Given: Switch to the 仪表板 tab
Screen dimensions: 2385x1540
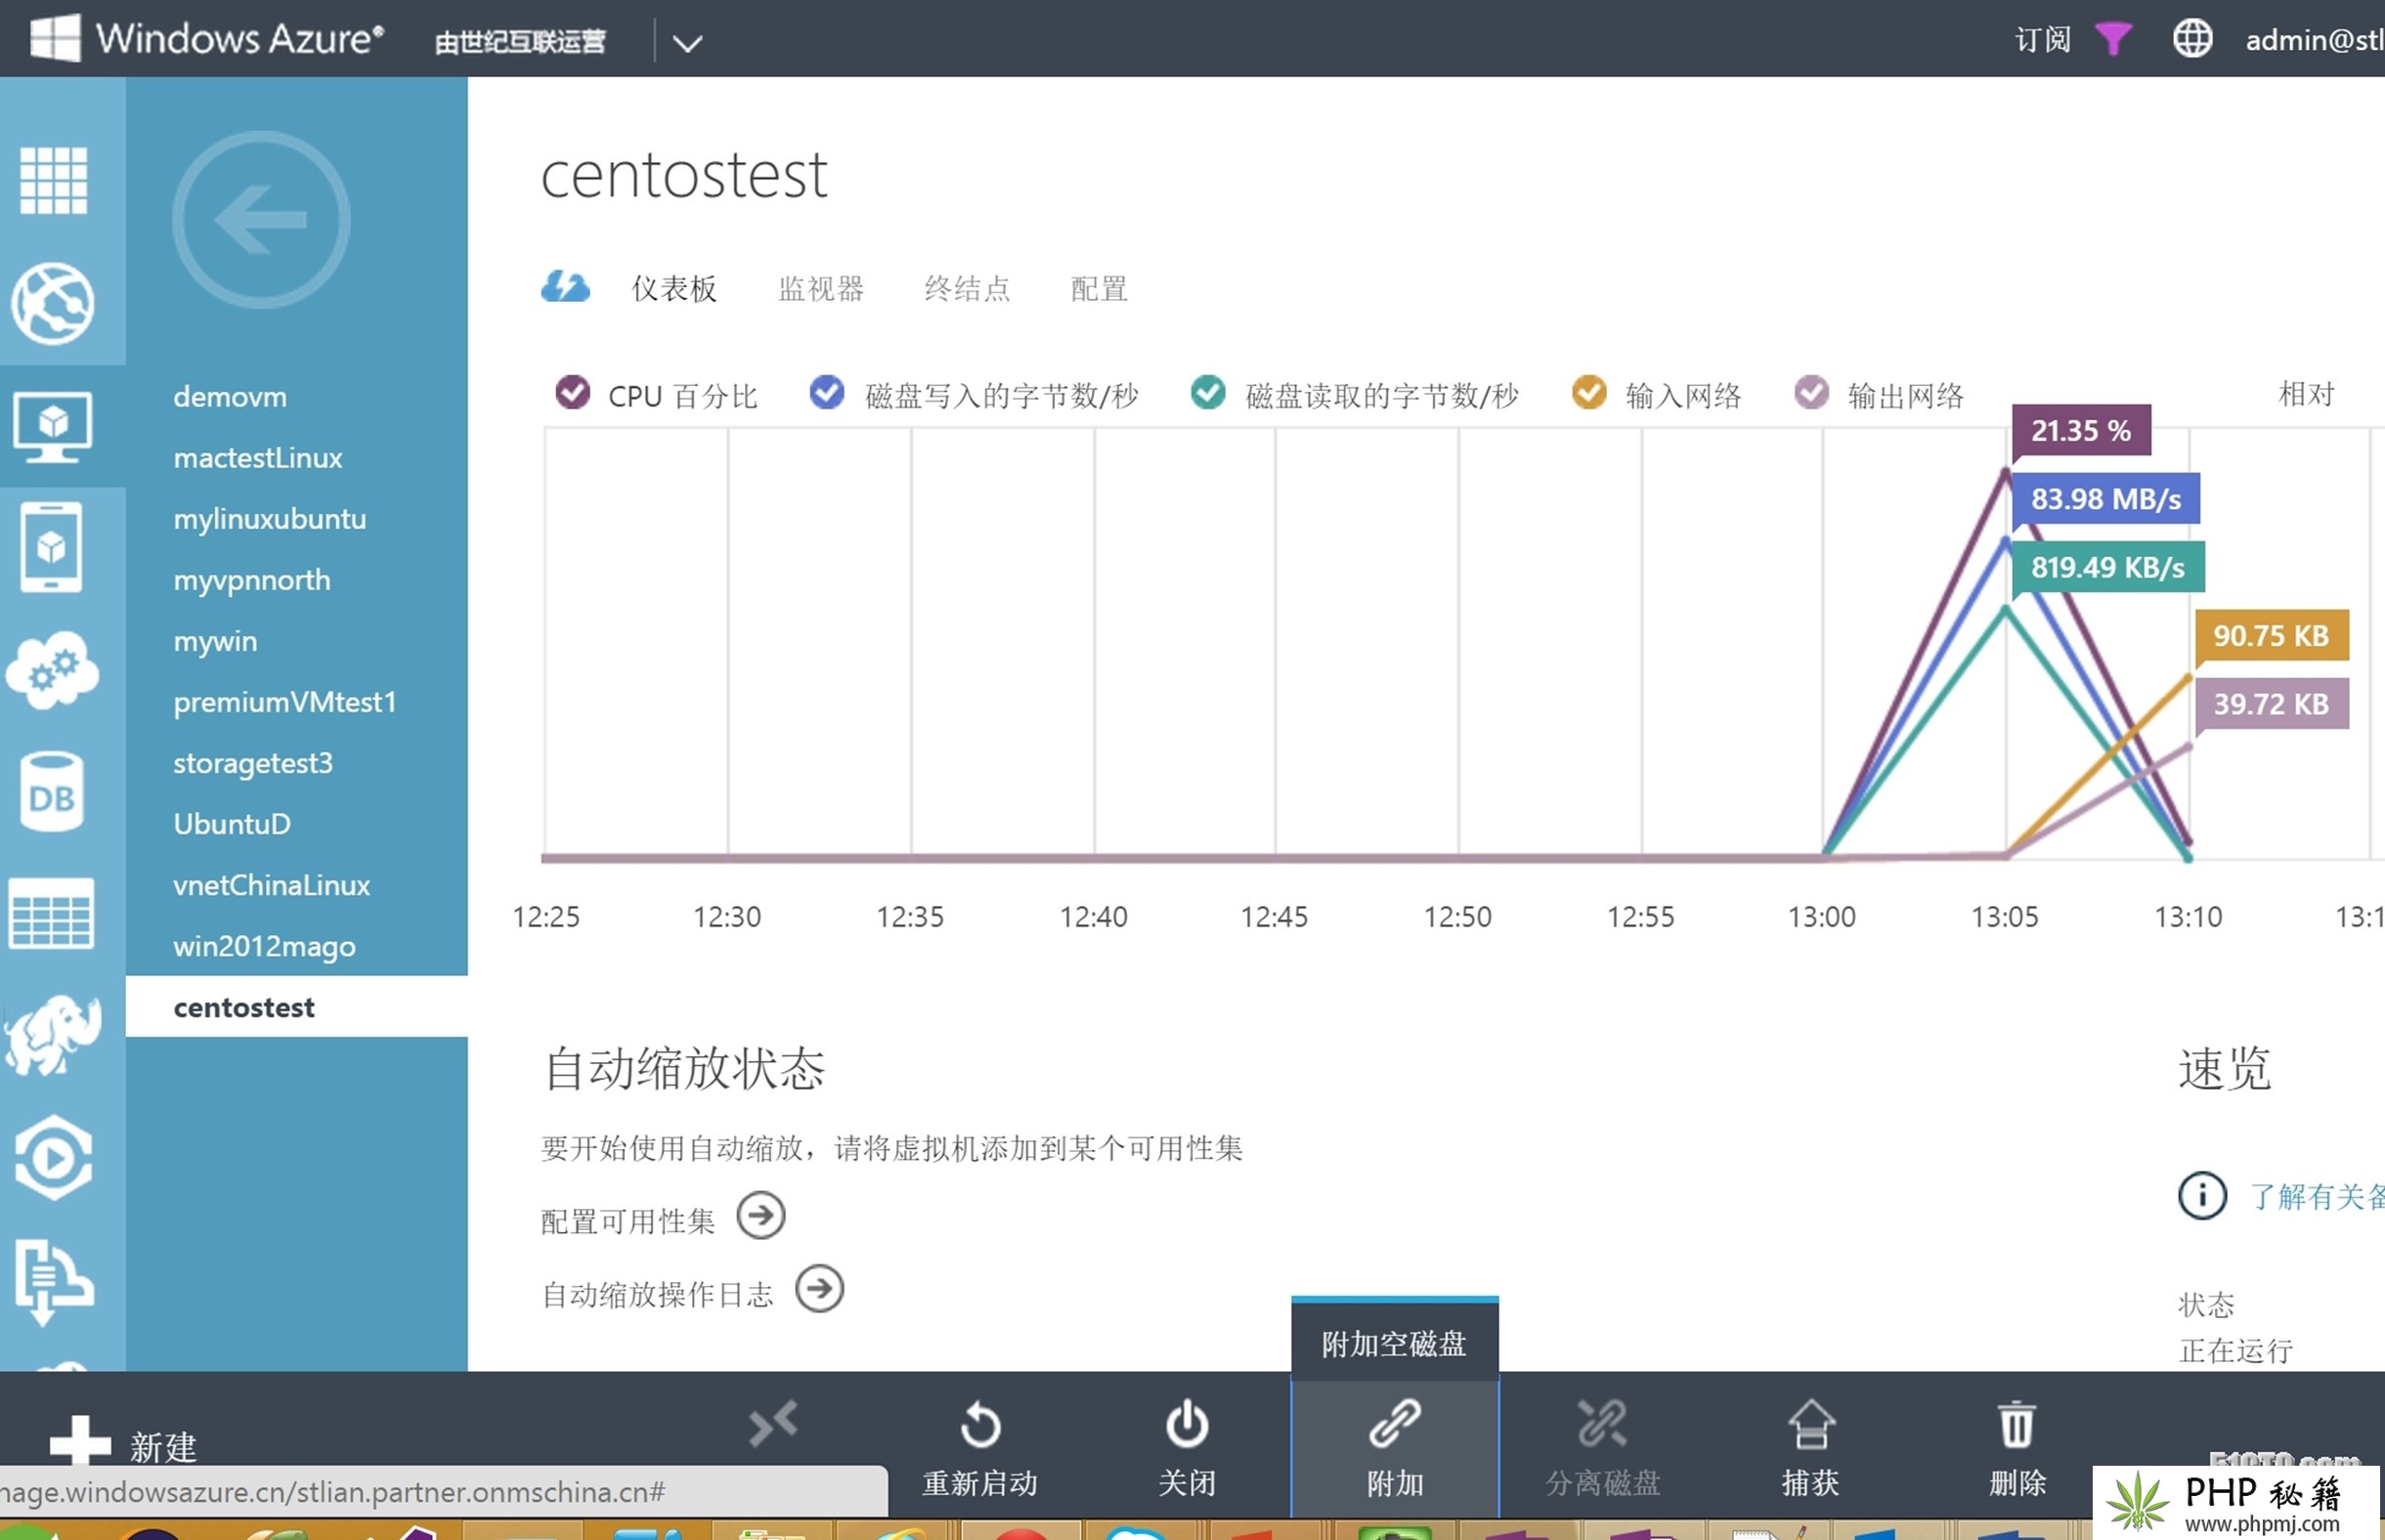Looking at the screenshot, I should click(x=674, y=289).
